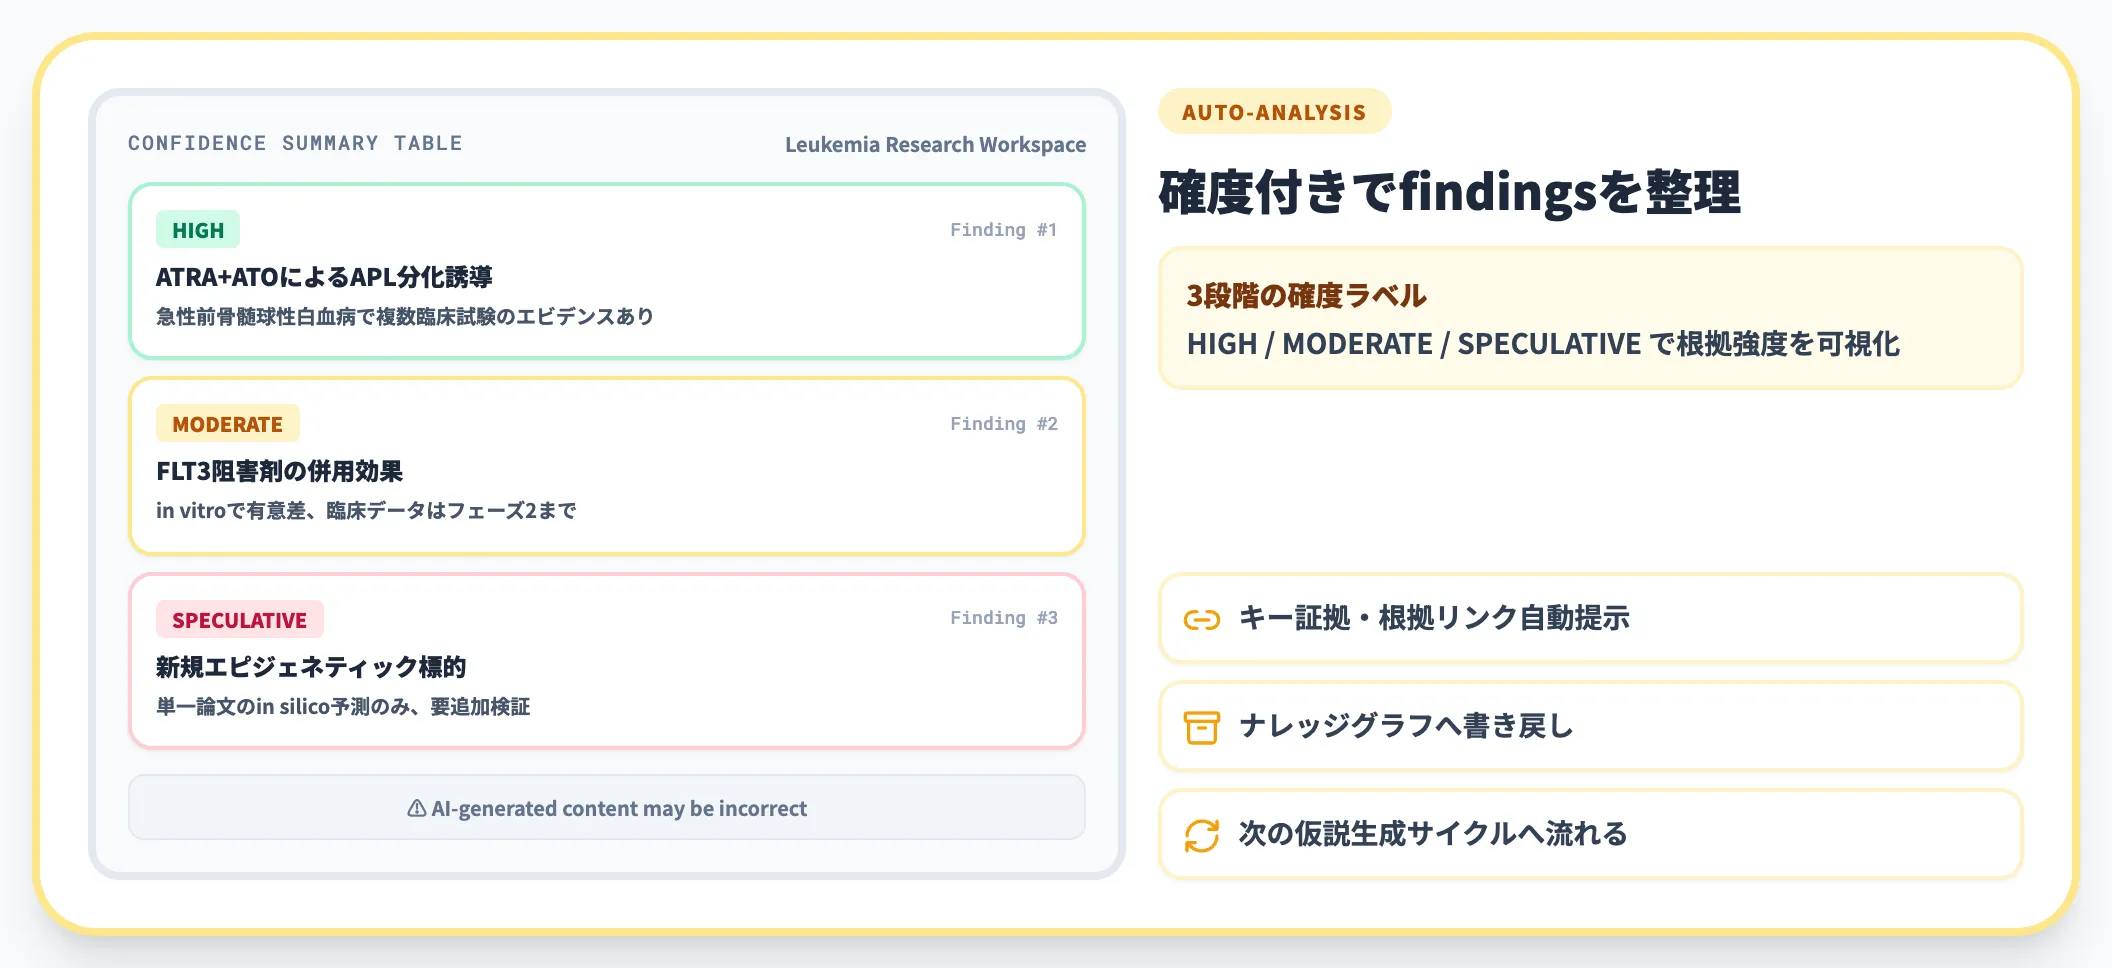Select the SPECULATIVE confidence badge
Screen dimensions: 2112x968
240,620
